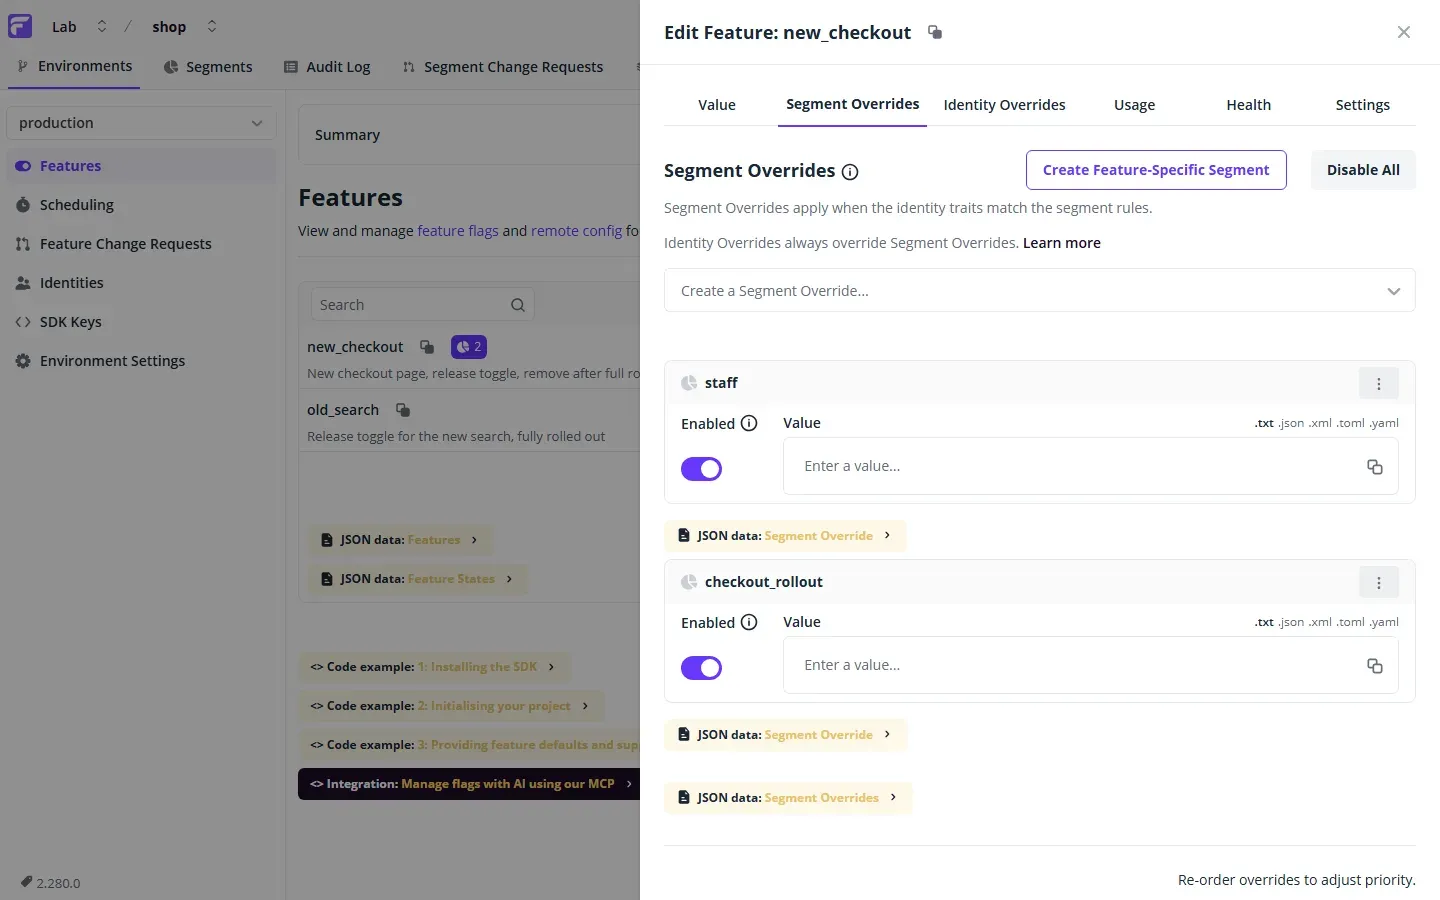This screenshot has height=900, width=1440.
Task: Open the old_search feature row
Action: pyautogui.click(x=470, y=422)
